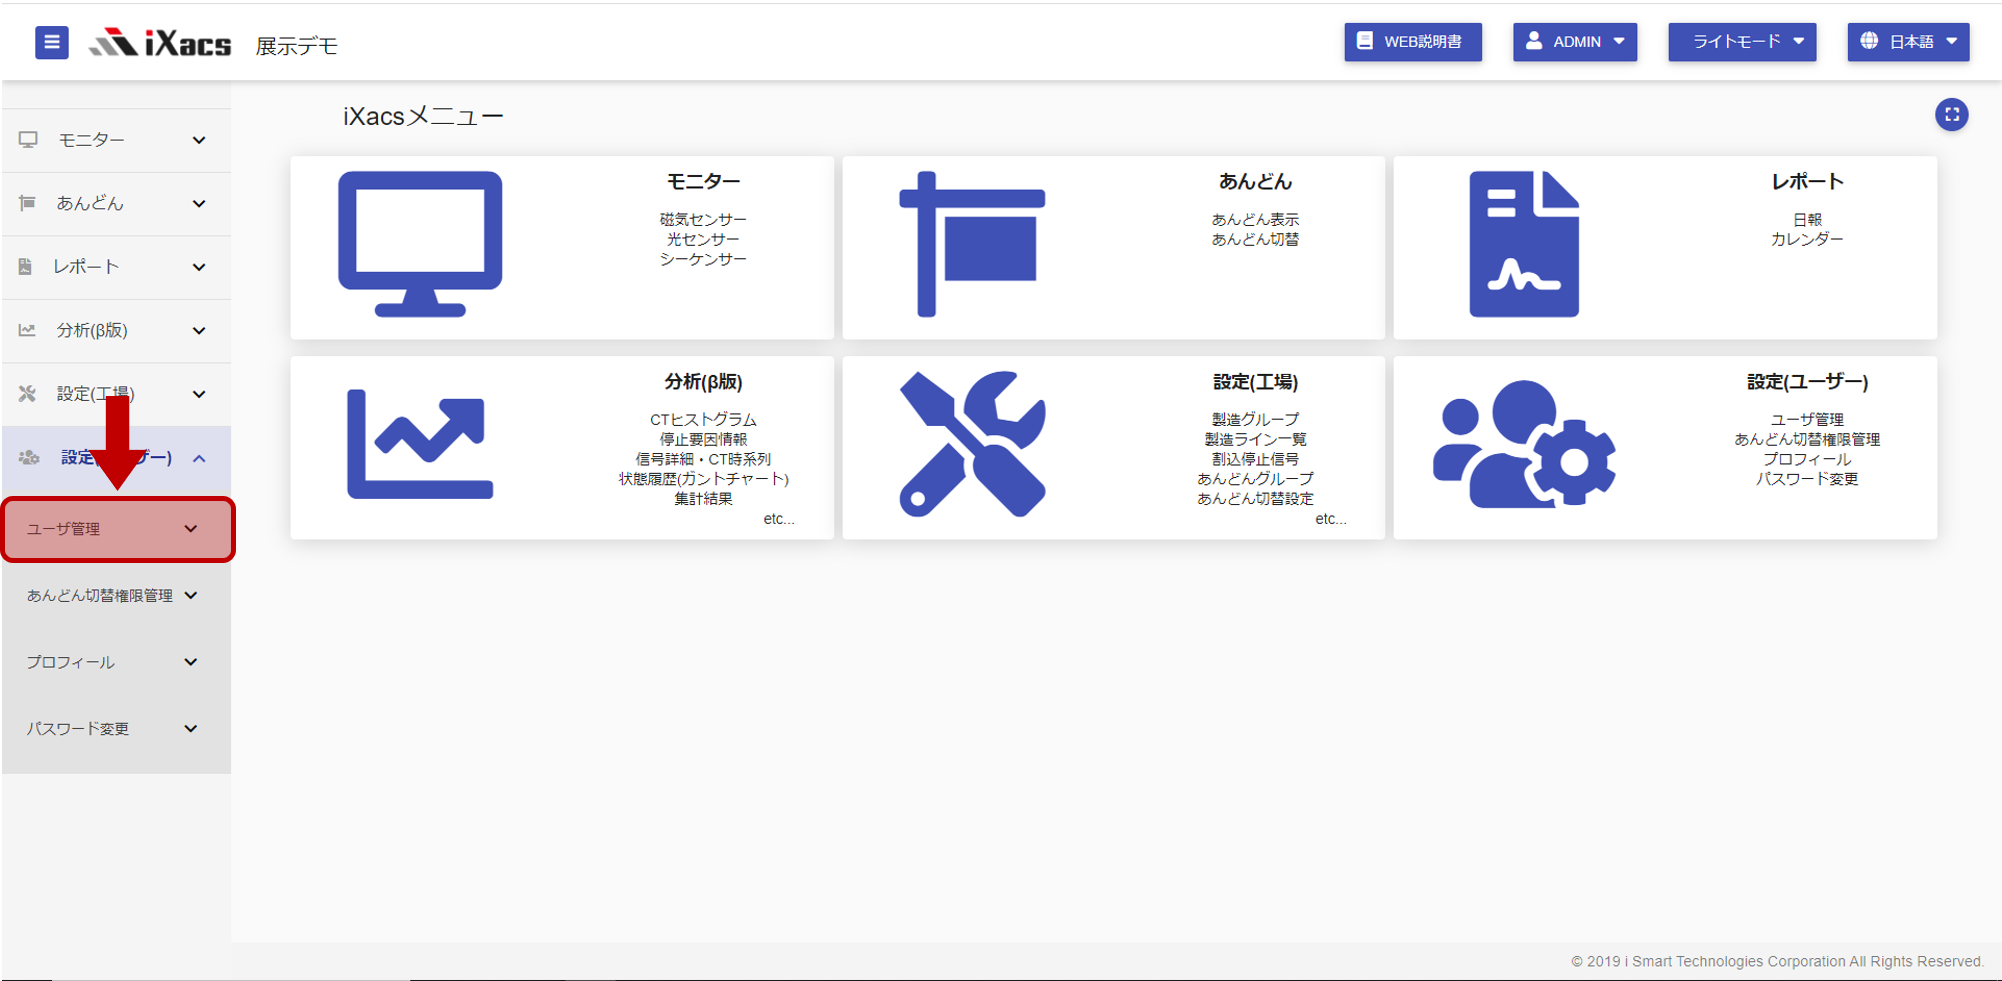Click カレンダー in report card
The image size is (2002, 981).
pos(1807,239)
